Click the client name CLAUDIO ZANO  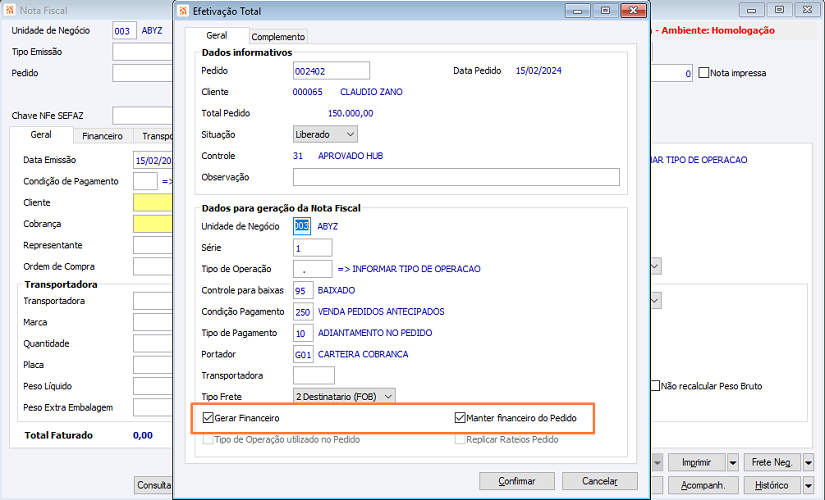371,92
